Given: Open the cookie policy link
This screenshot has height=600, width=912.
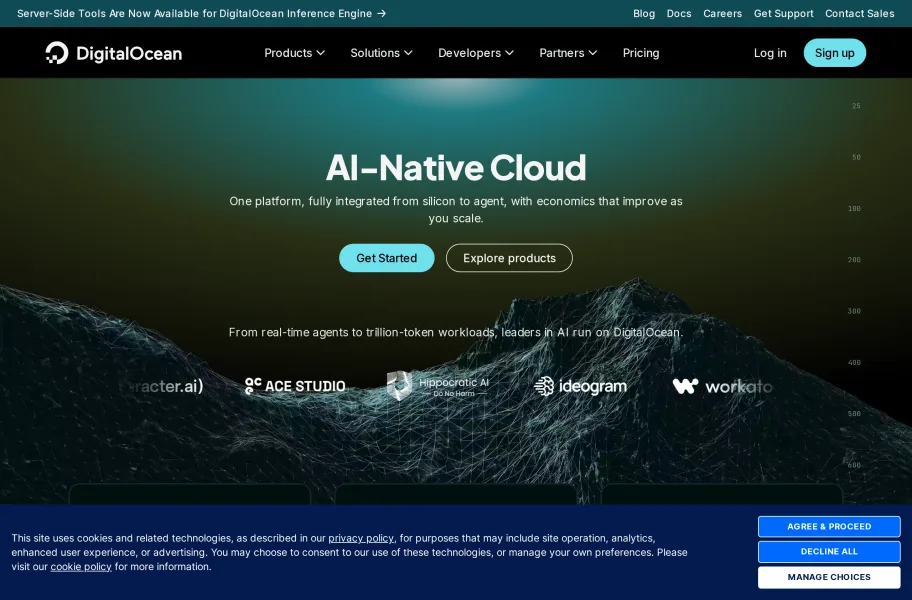Looking at the screenshot, I should 81,567.
